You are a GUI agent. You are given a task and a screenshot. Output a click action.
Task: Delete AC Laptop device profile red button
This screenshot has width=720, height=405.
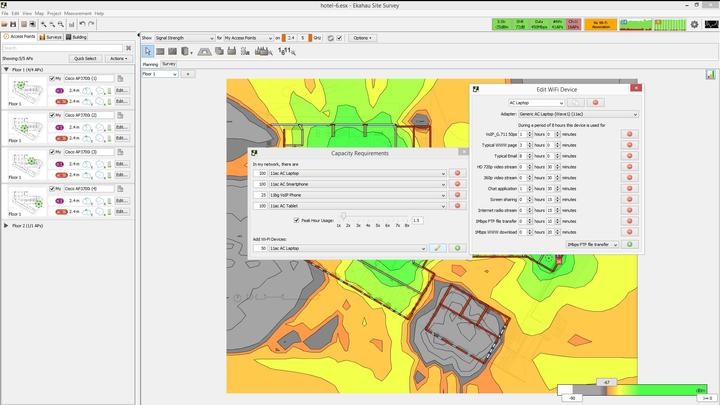coord(596,102)
